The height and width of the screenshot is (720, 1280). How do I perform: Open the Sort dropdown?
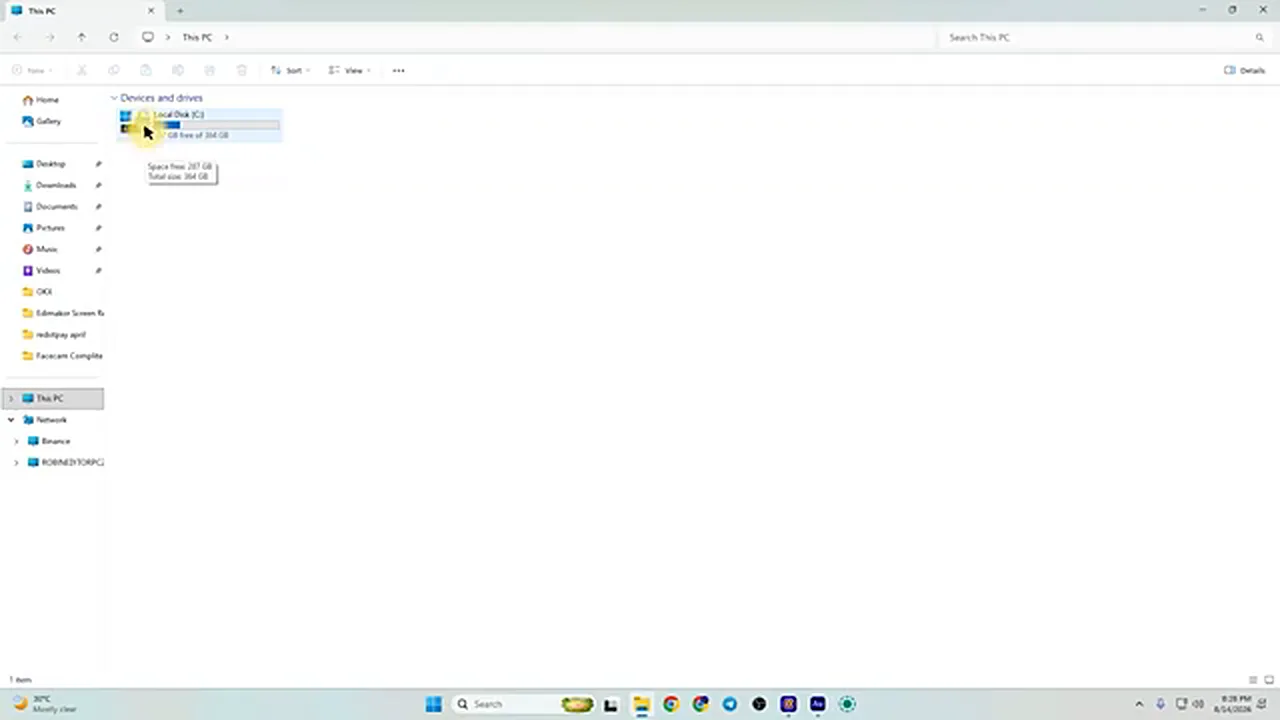click(290, 70)
